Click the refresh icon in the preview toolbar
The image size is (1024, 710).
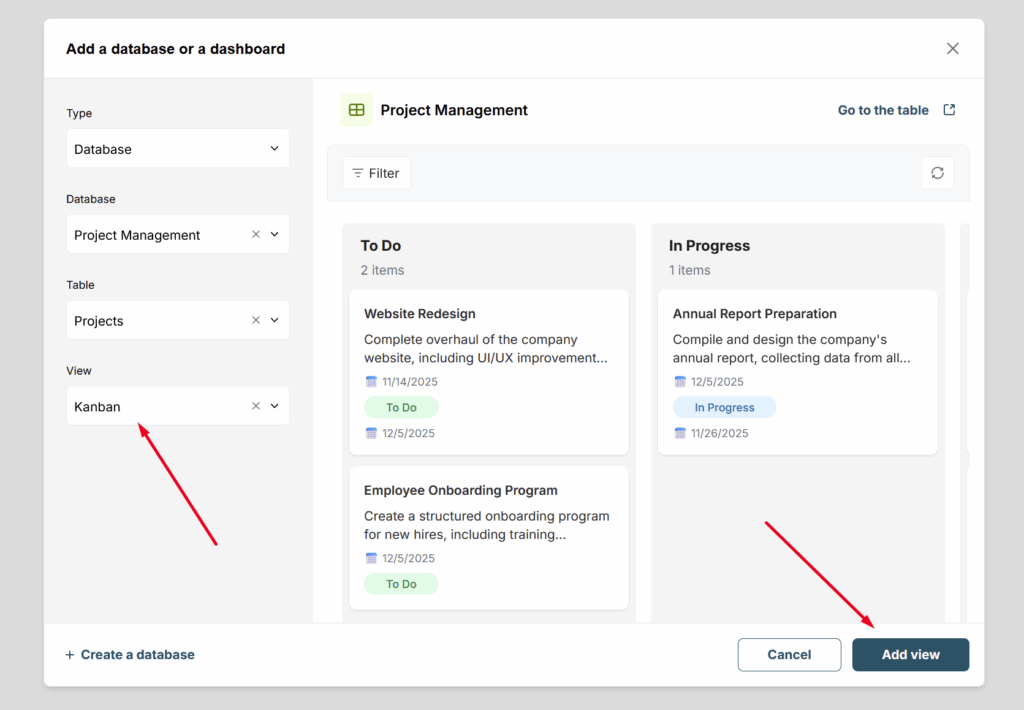coord(937,173)
